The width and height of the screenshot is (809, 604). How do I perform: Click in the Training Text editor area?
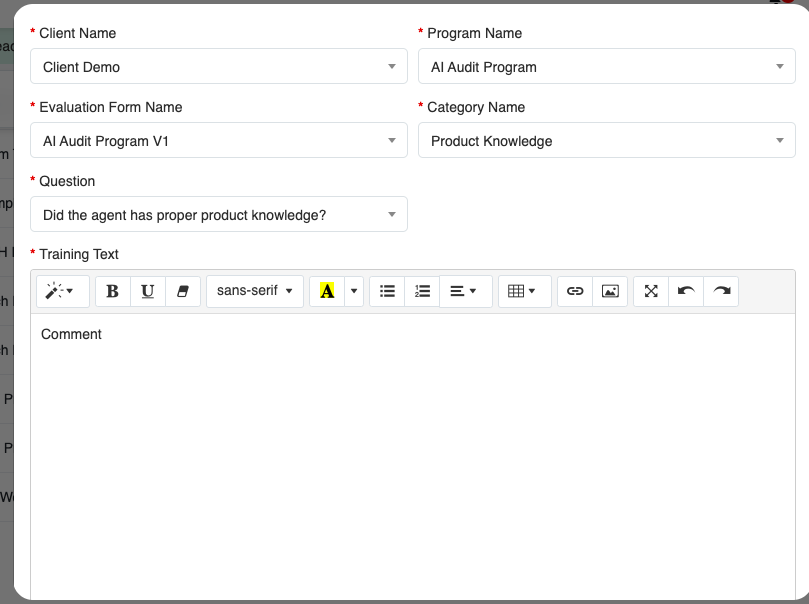tap(412, 450)
